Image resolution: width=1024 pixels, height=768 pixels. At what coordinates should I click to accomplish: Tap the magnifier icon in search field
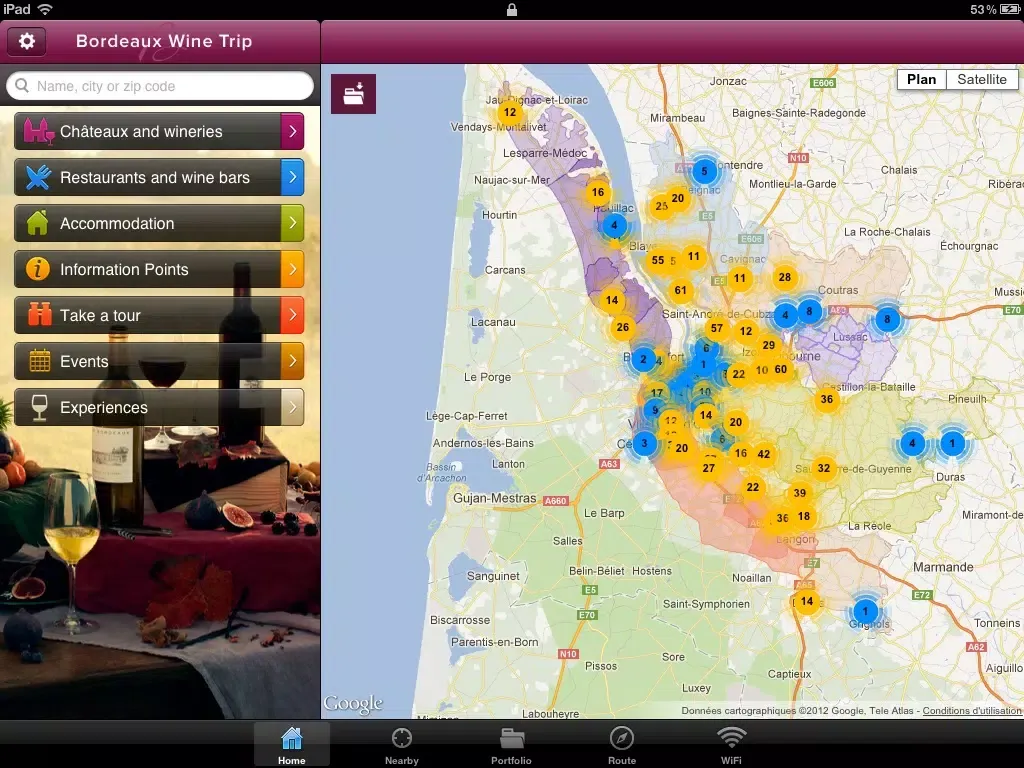click(x=22, y=86)
